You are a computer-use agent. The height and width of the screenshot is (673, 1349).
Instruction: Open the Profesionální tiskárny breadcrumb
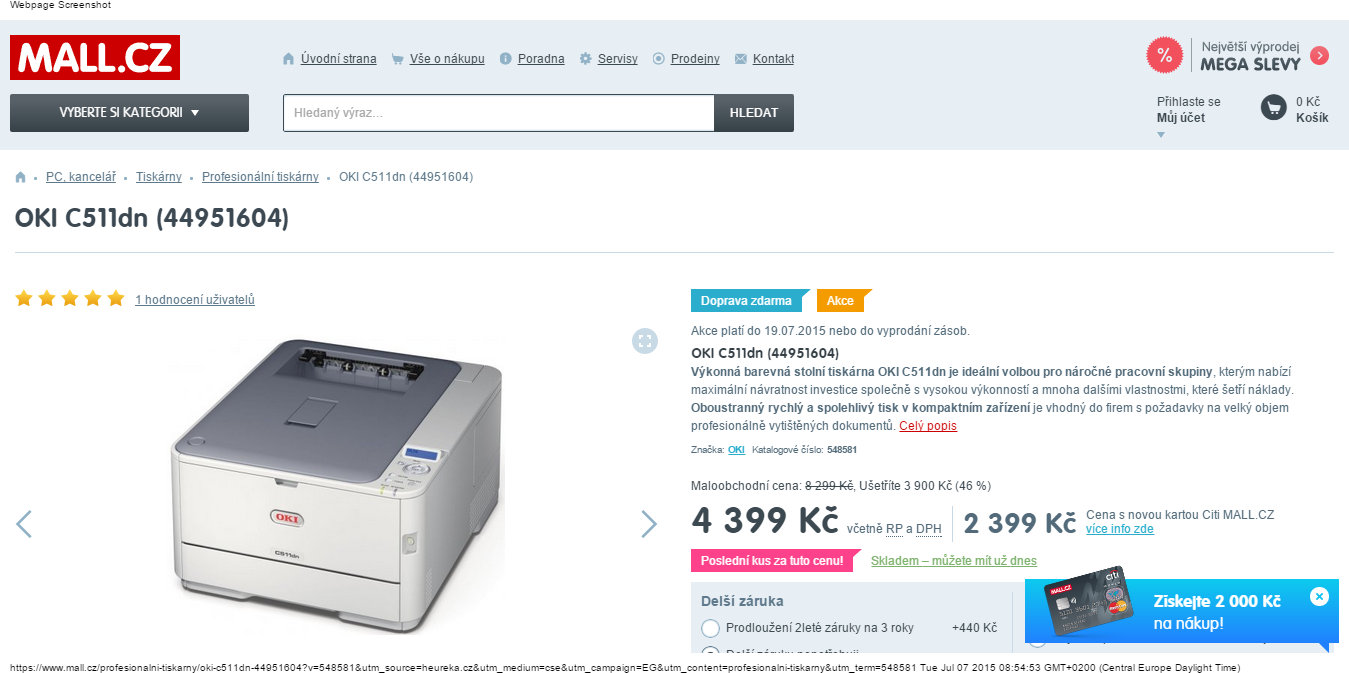tap(260, 177)
